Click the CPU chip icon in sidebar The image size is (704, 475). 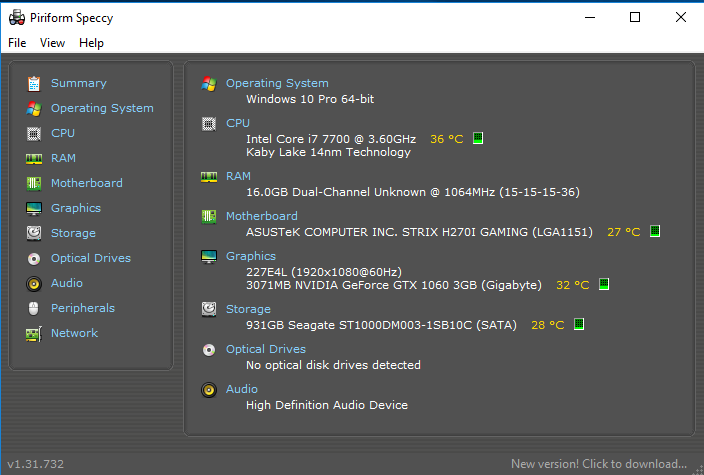point(34,134)
